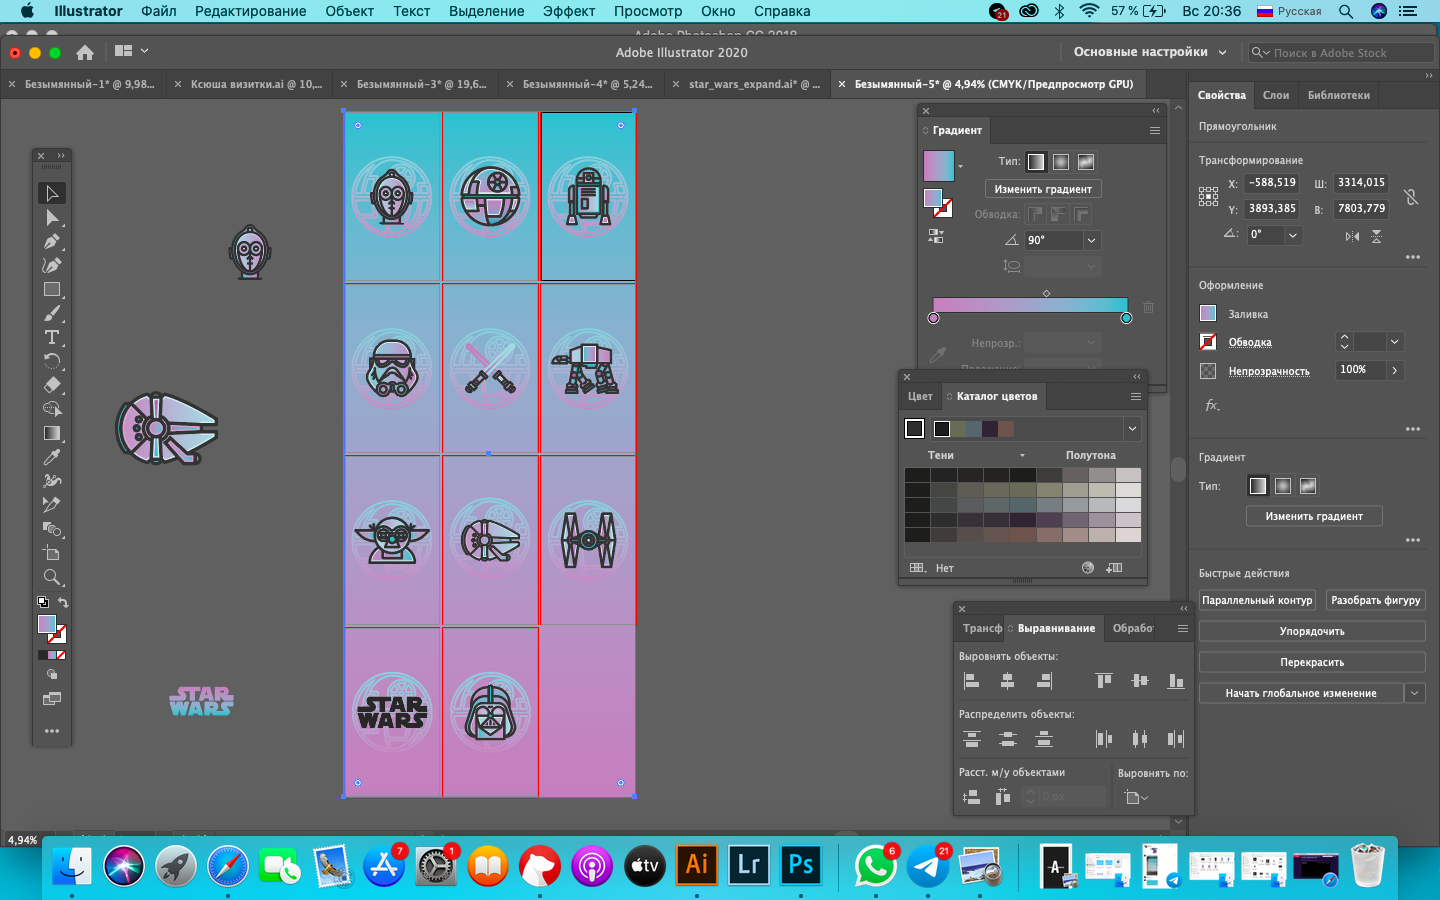Delete gradient stop trash icon
The image size is (1440, 900).
pyautogui.click(x=1148, y=307)
